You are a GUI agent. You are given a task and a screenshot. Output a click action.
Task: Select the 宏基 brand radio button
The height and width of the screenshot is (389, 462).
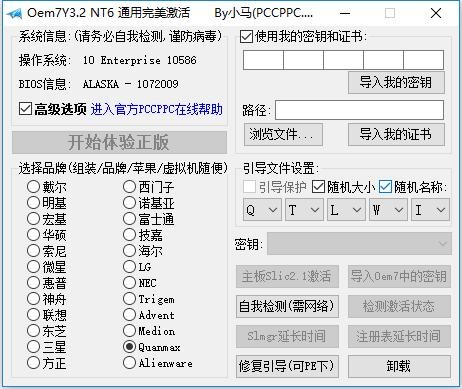[33, 219]
